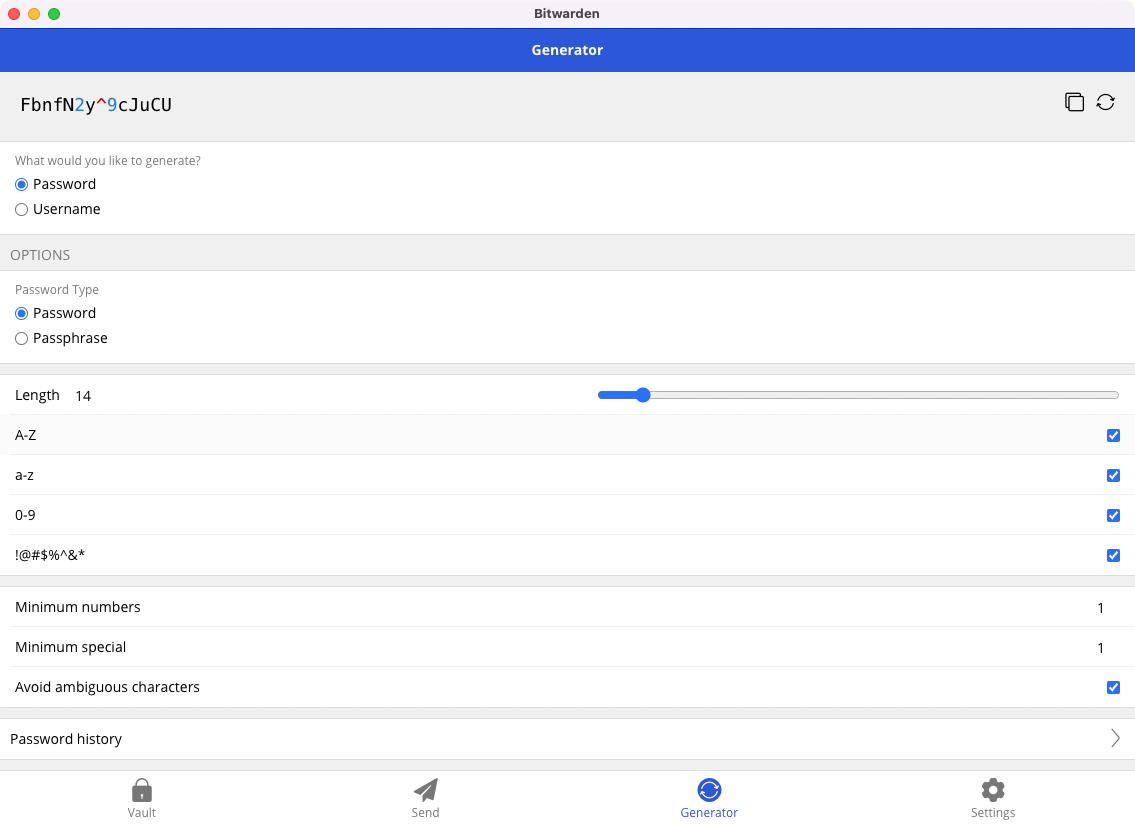Click the Generator title in header
1135x825 pixels.
pos(567,50)
